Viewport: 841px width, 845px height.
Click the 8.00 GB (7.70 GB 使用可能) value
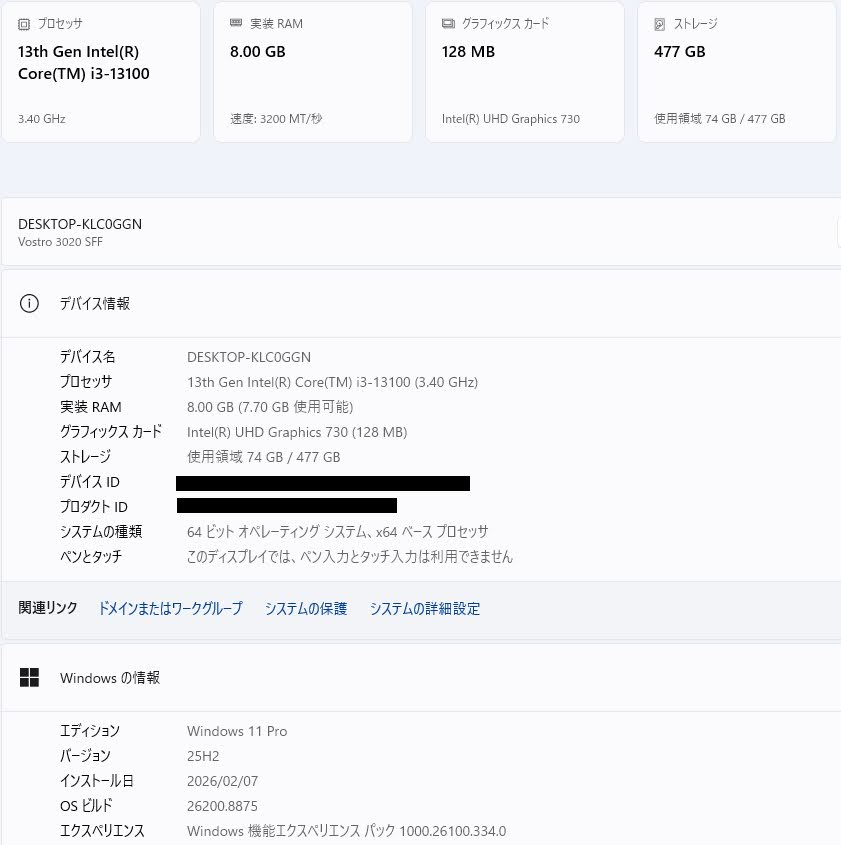click(270, 407)
